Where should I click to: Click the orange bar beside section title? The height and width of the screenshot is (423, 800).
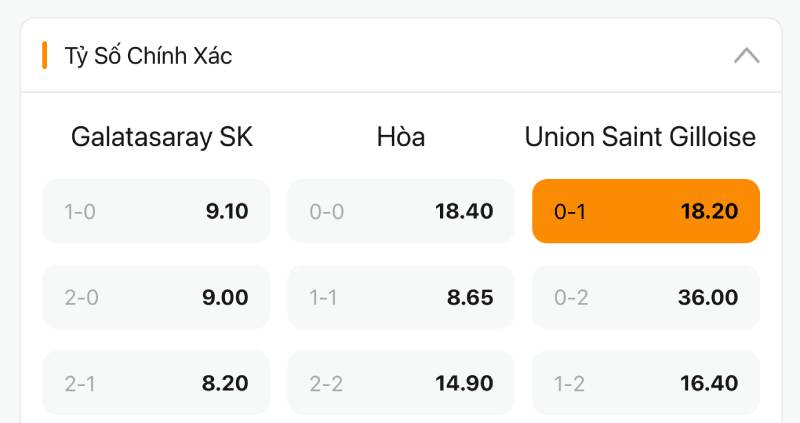(x=45, y=56)
